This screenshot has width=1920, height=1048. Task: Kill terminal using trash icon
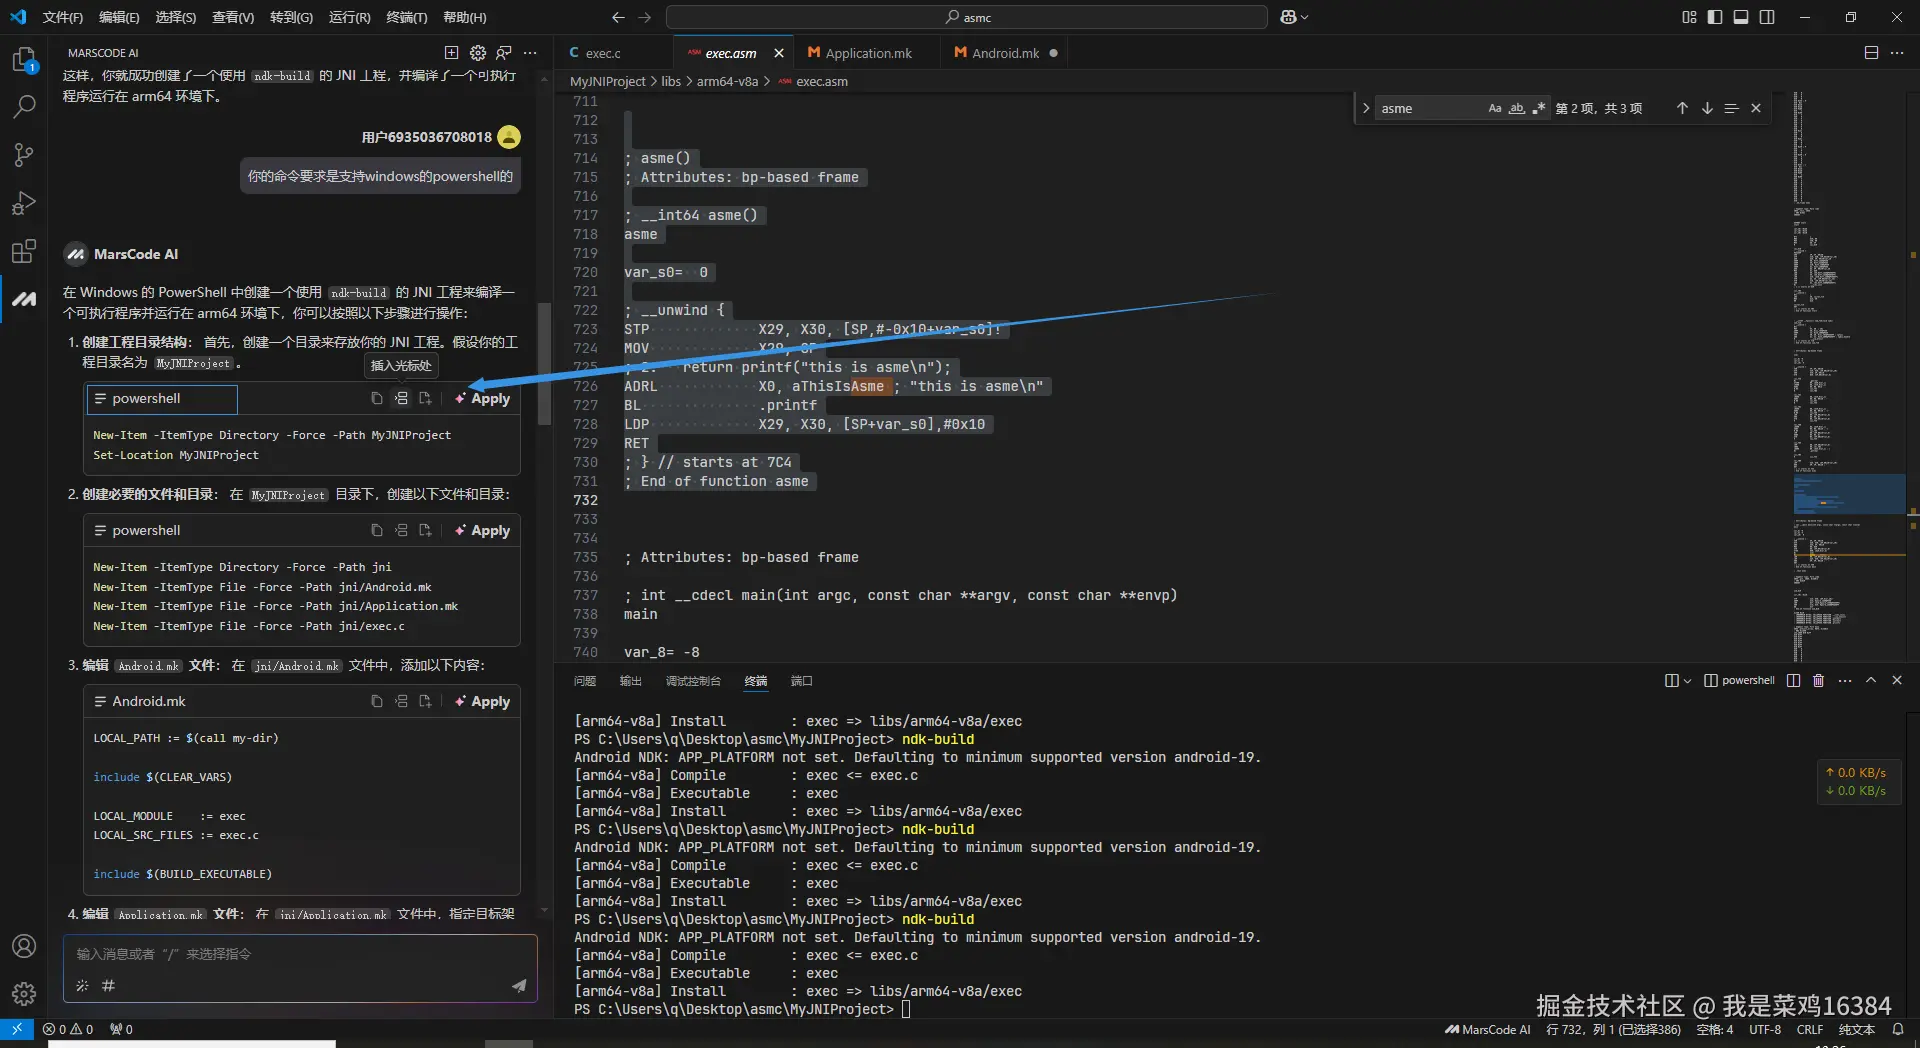point(1818,680)
